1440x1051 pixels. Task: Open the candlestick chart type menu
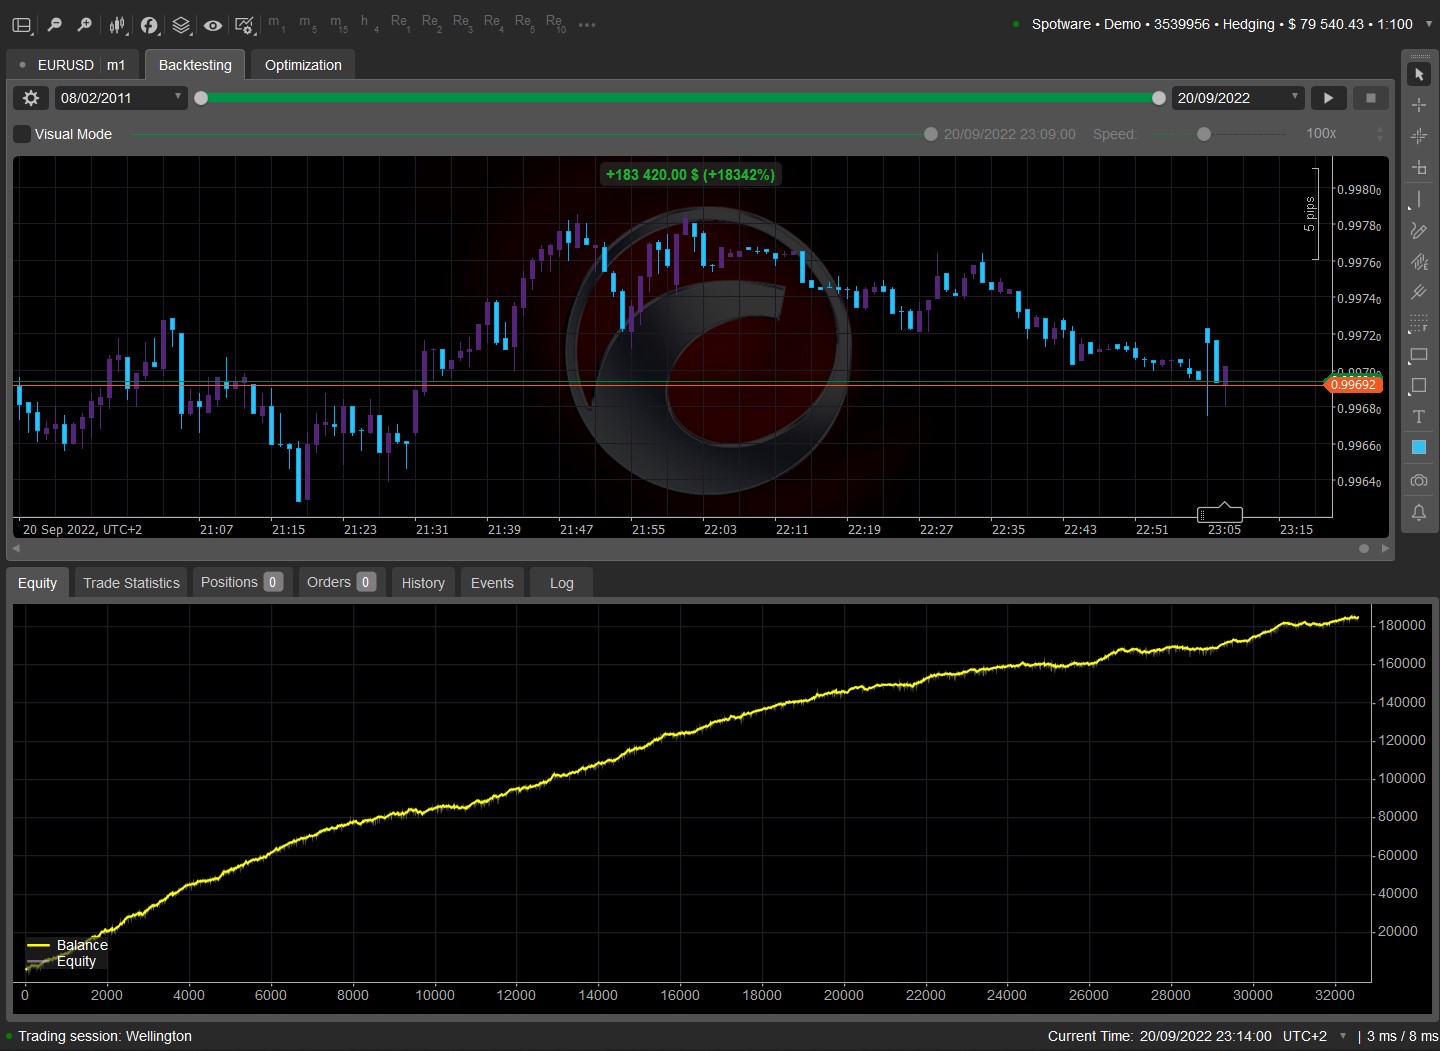(118, 25)
